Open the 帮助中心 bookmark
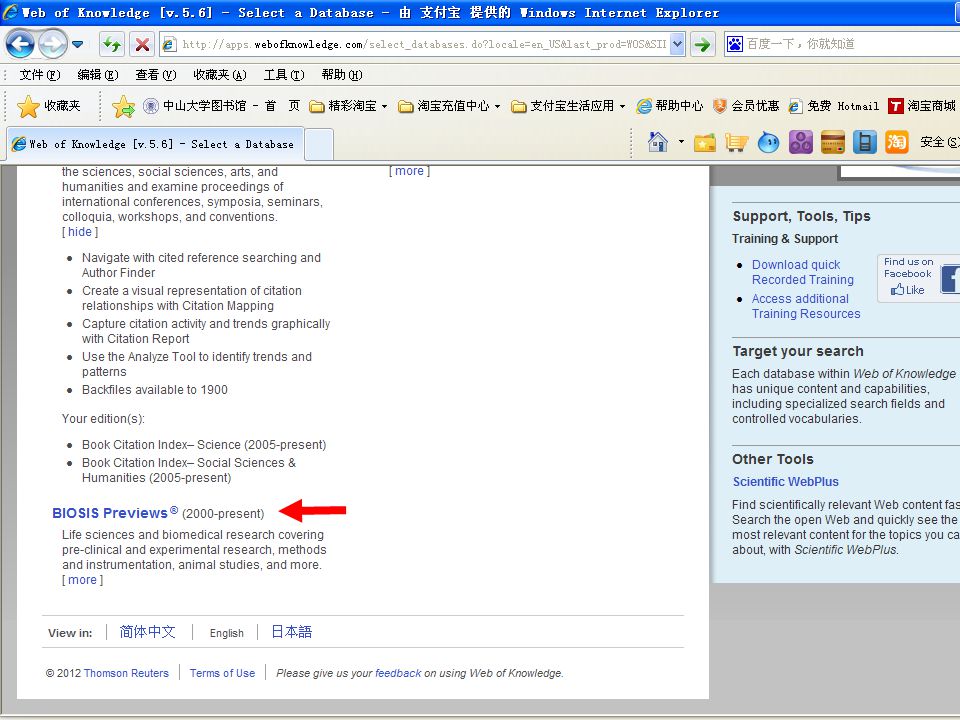The width and height of the screenshot is (960, 720). (670, 106)
